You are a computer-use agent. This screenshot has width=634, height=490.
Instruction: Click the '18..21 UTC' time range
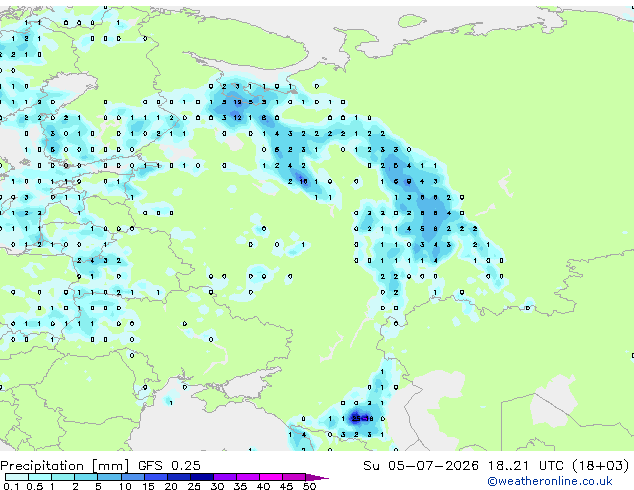pyautogui.click(x=525, y=466)
